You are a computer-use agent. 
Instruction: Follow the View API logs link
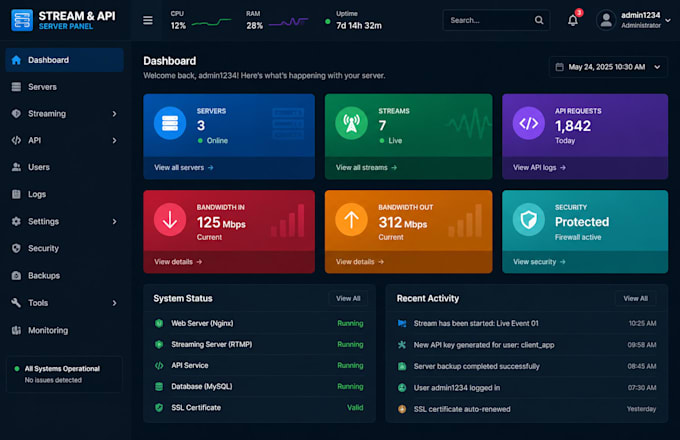(x=539, y=167)
